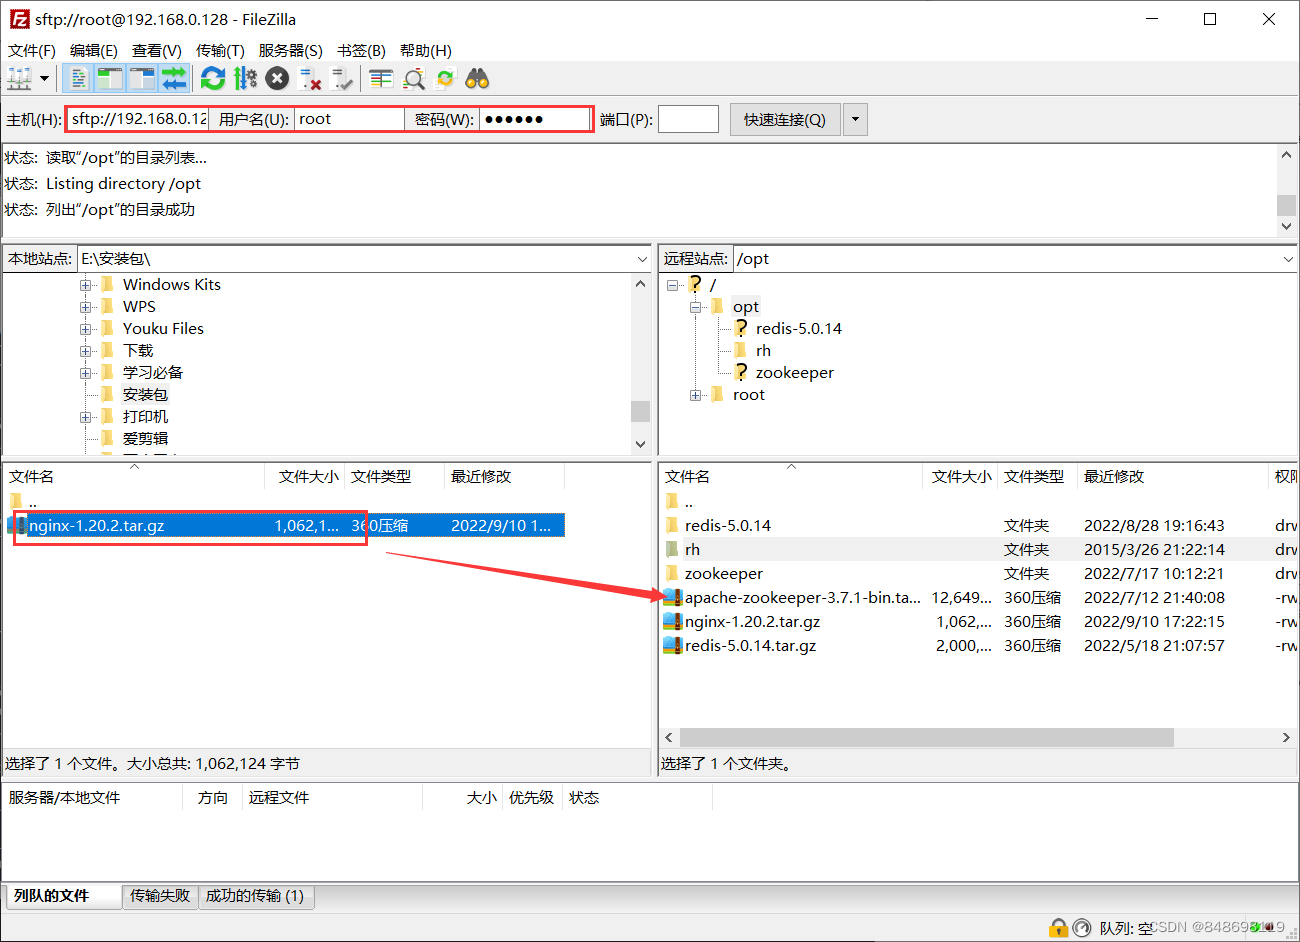Toggle synchronized browsing

coord(445,78)
